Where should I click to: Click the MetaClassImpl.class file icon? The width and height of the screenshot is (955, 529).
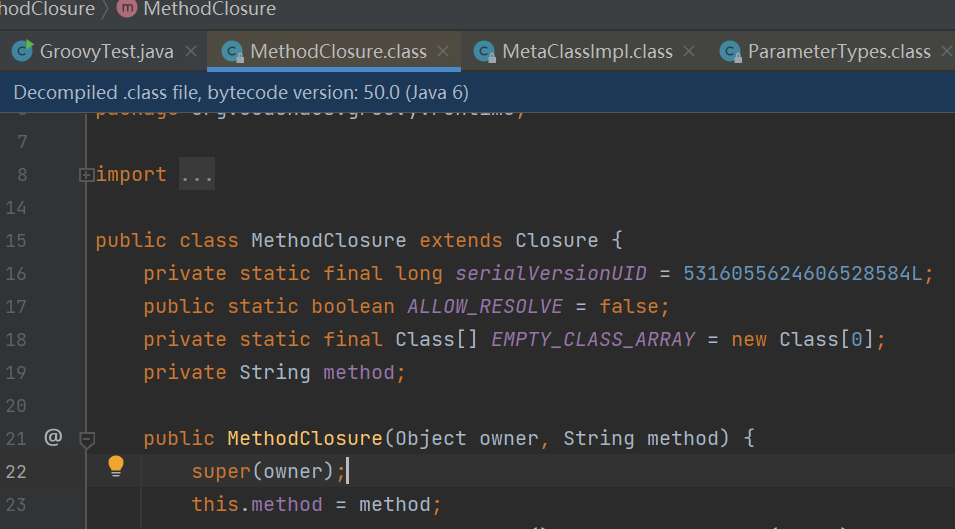click(x=484, y=51)
